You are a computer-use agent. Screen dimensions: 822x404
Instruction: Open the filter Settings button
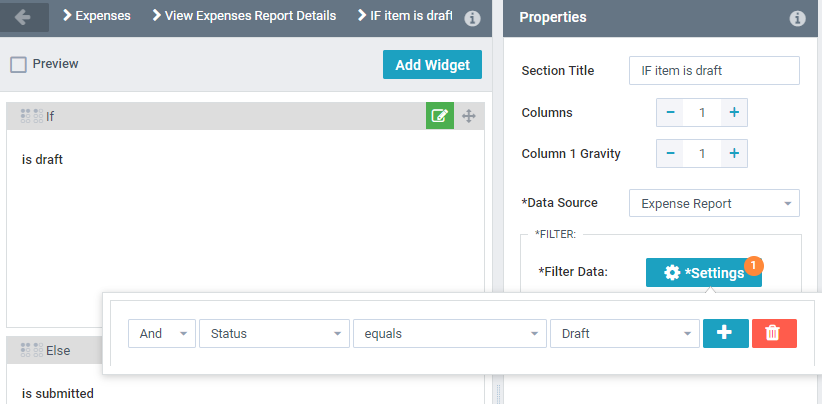pyautogui.click(x=703, y=273)
